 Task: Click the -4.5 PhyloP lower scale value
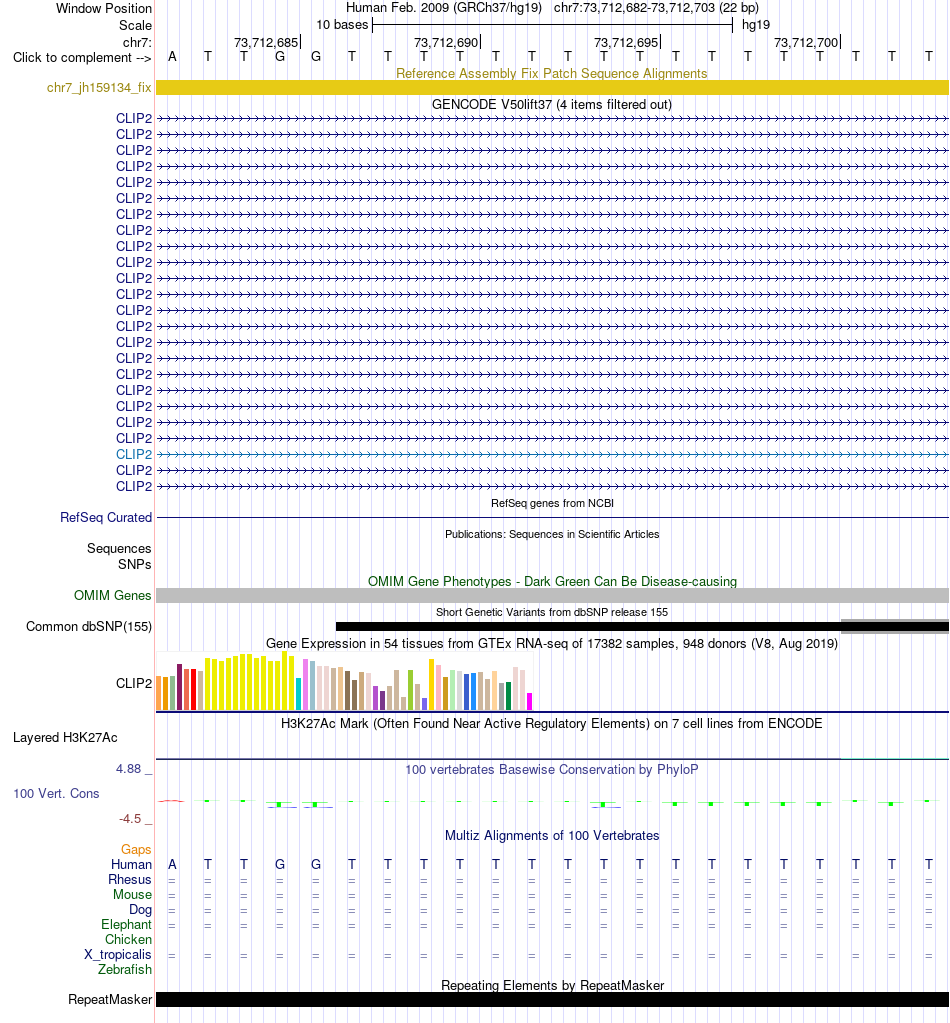130,819
